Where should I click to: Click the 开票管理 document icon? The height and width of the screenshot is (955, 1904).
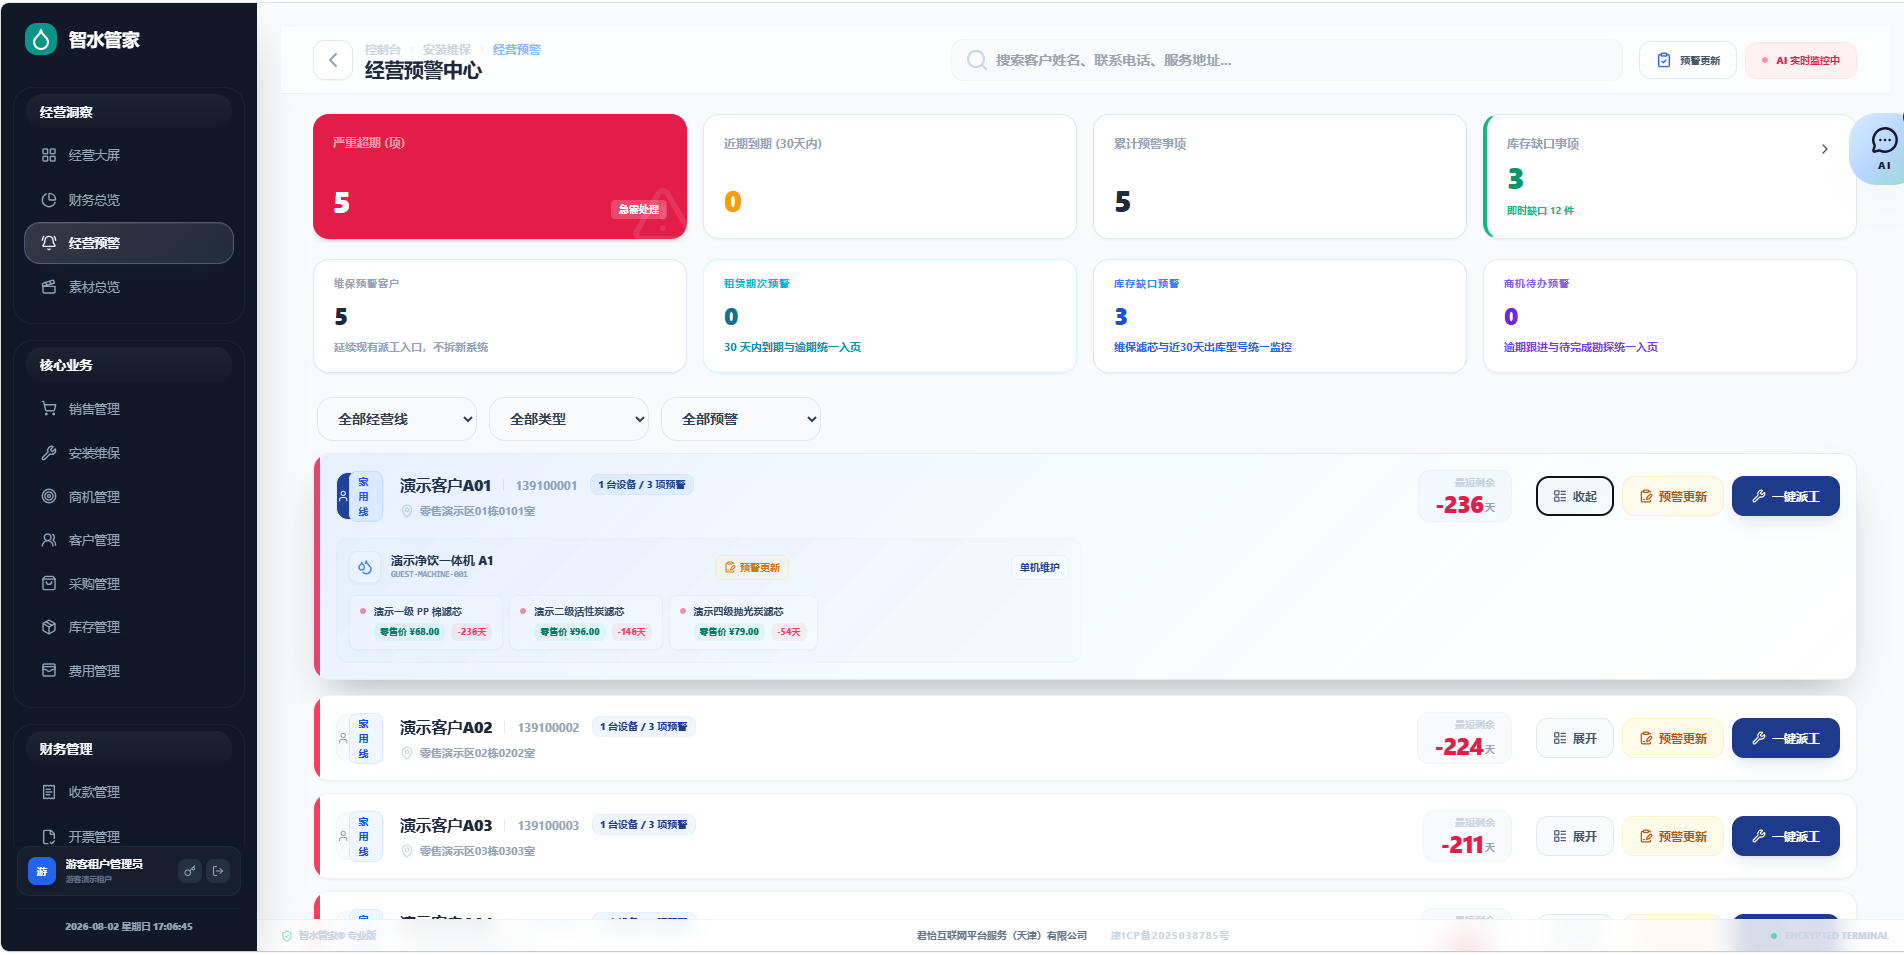point(49,836)
